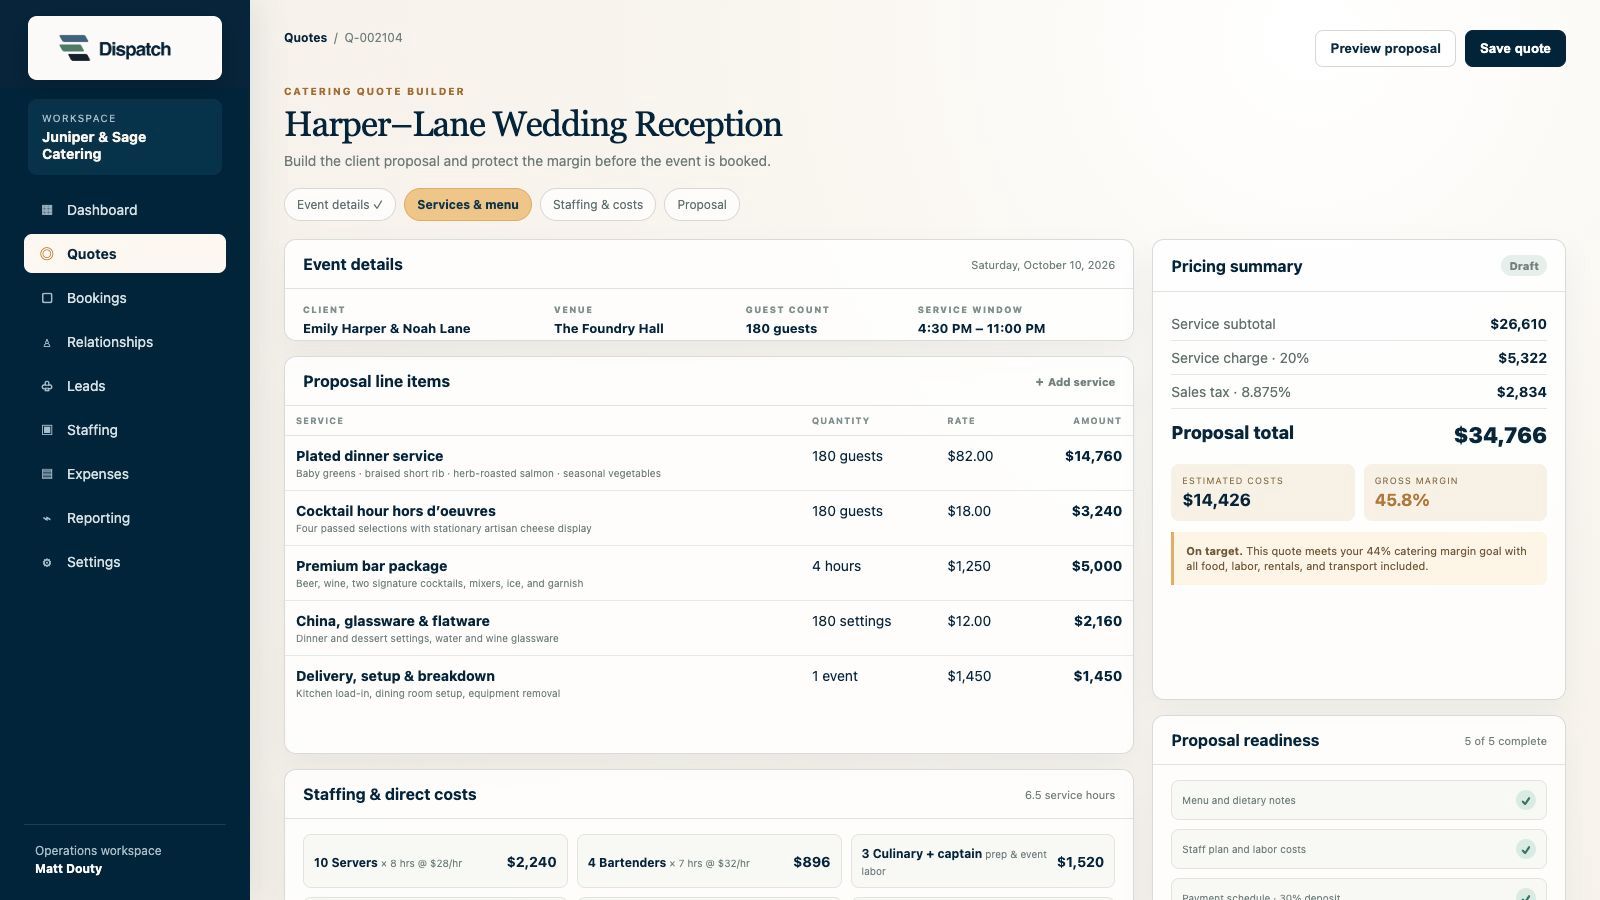Select Delivery, setup & breakdown line item

point(709,683)
